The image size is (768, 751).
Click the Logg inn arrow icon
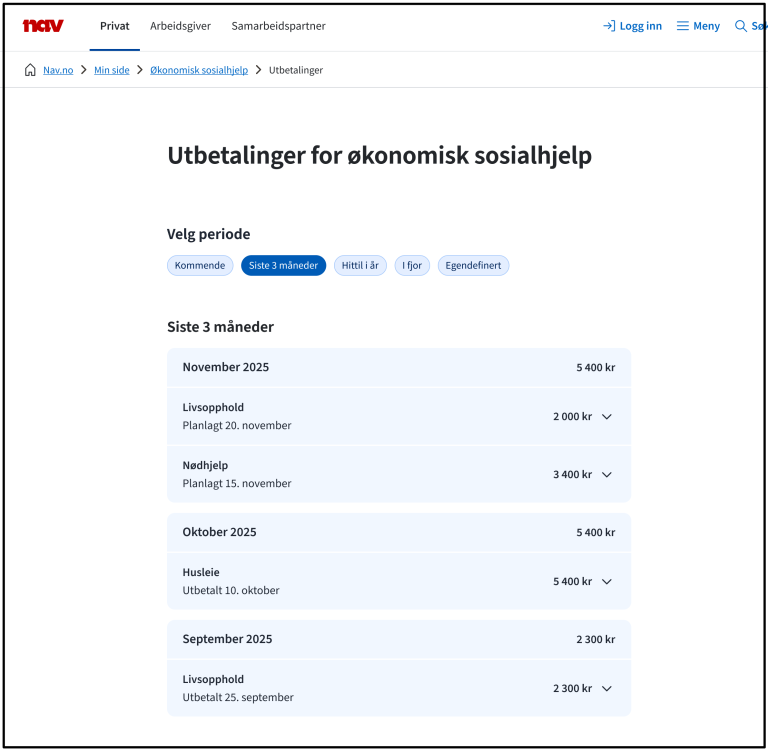(608, 26)
